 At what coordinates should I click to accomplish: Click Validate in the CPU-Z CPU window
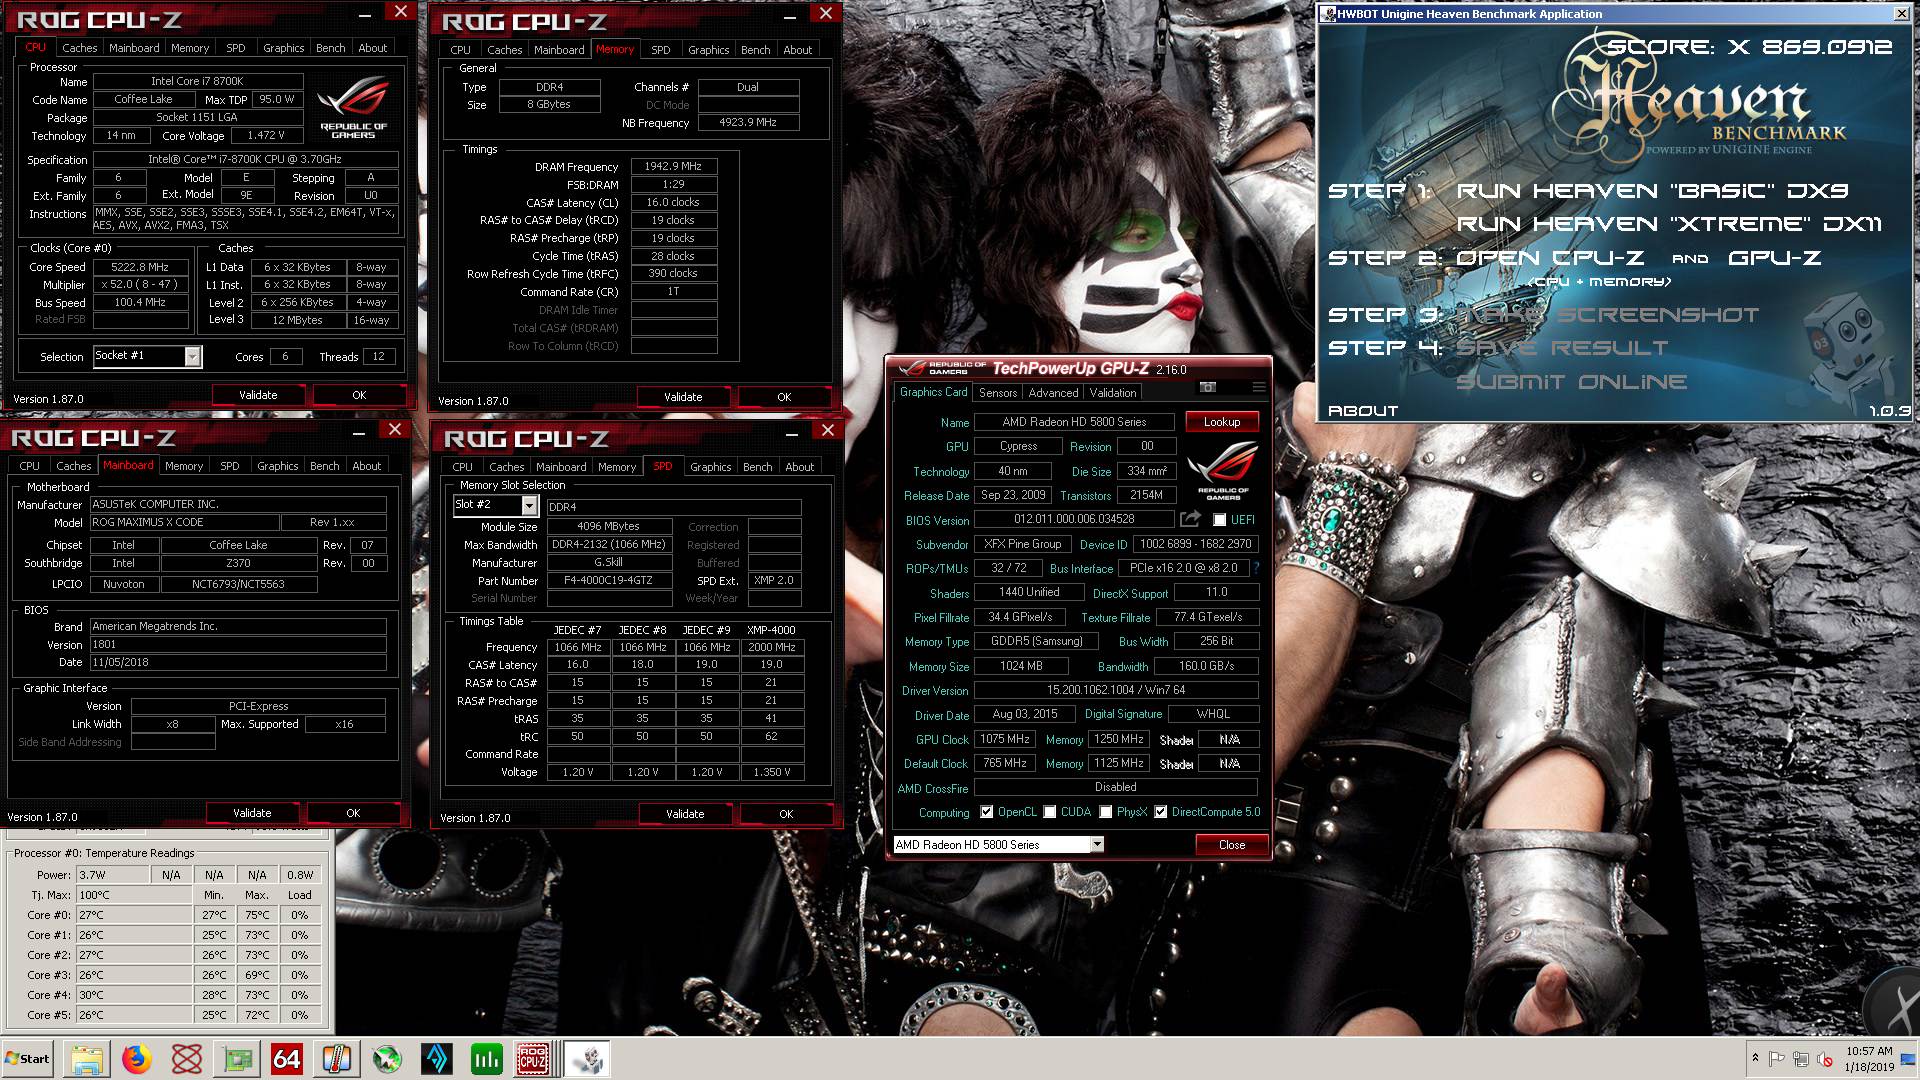tap(258, 395)
